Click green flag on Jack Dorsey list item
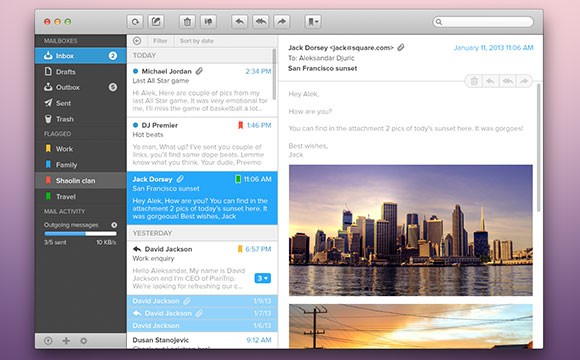The width and height of the screenshot is (580, 360). [x=238, y=179]
